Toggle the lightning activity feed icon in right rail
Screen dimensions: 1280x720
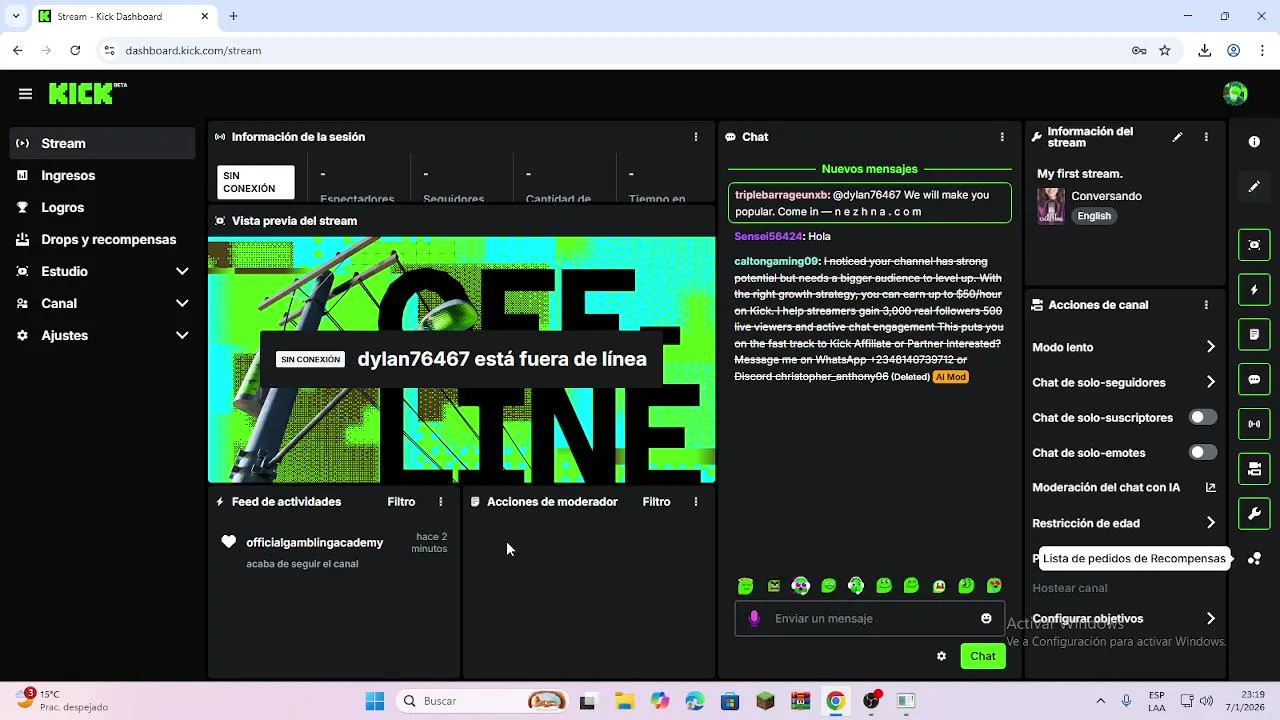[1254, 290]
